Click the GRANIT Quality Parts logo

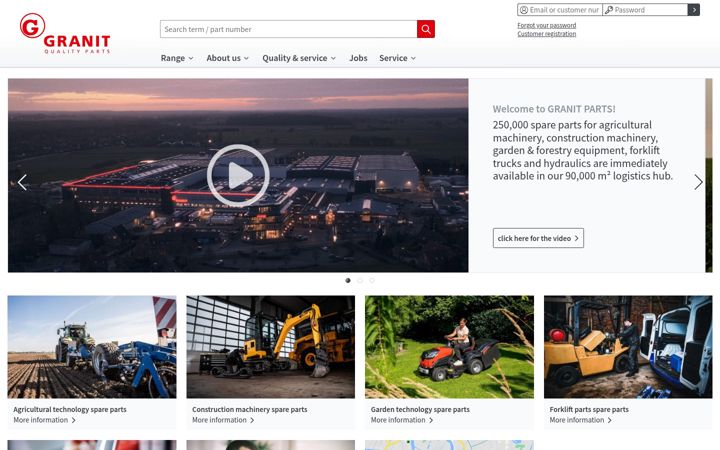click(65, 34)
